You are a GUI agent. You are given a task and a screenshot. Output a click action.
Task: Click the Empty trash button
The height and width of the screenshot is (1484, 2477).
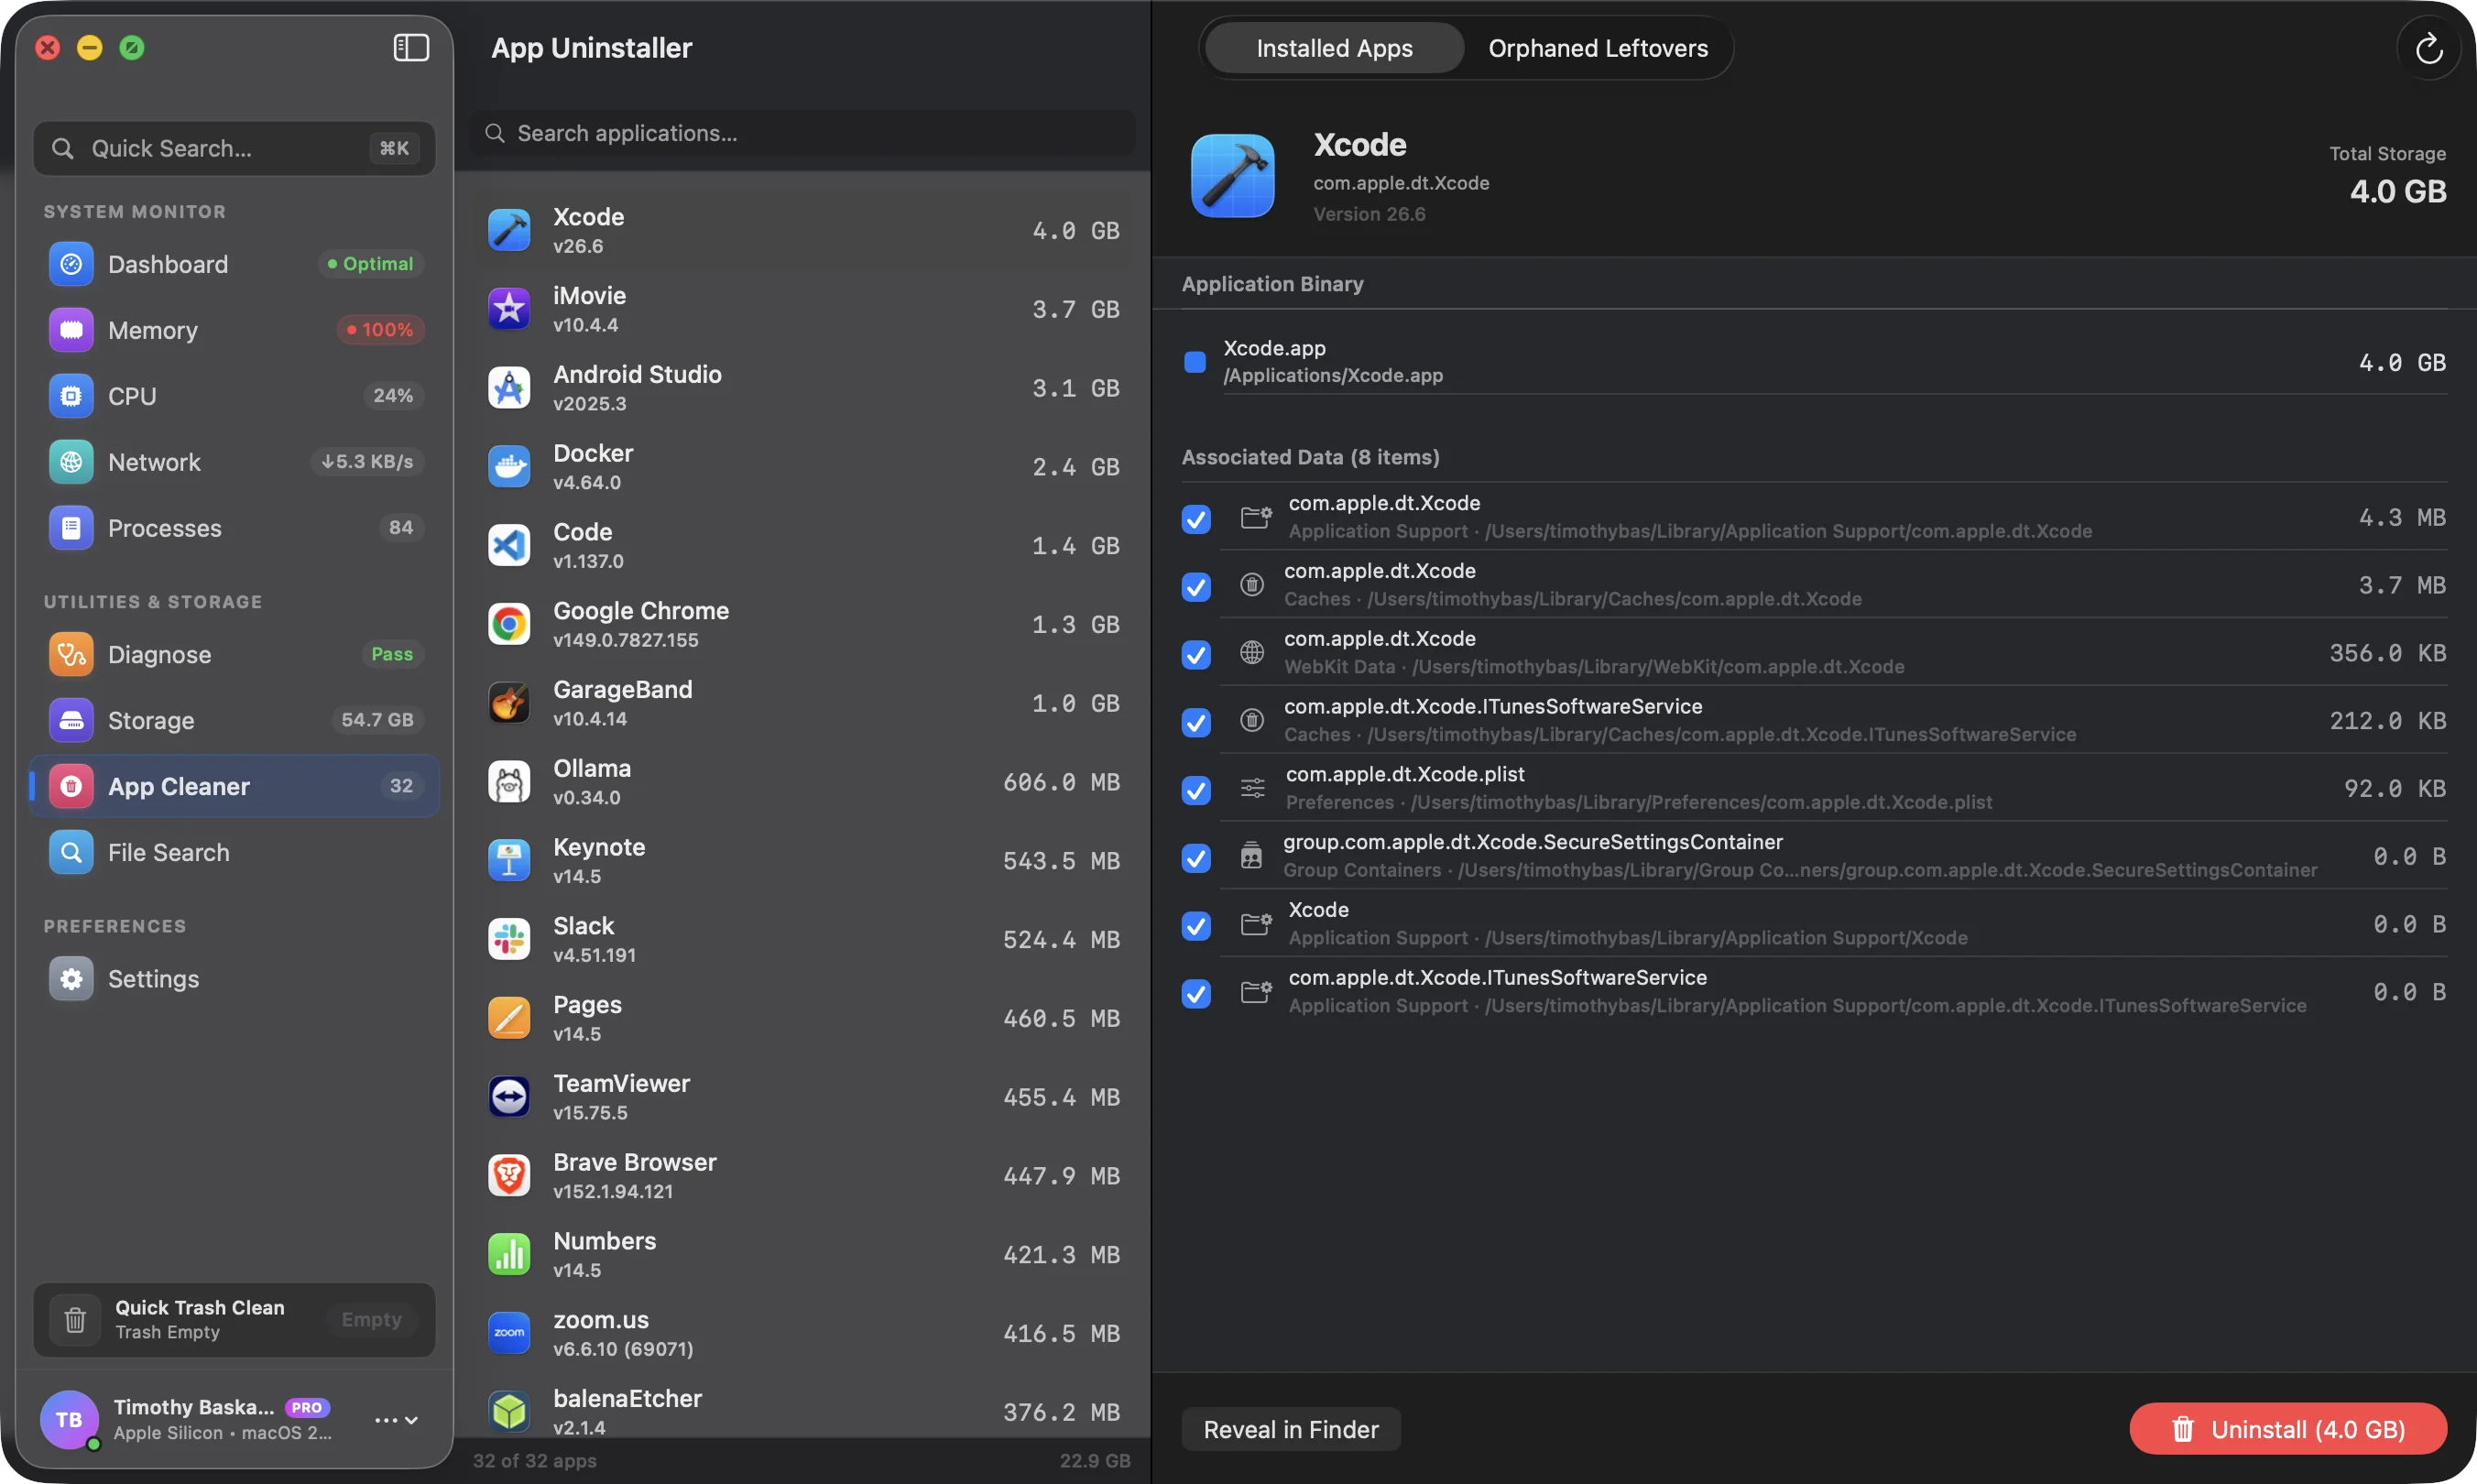371,1319
